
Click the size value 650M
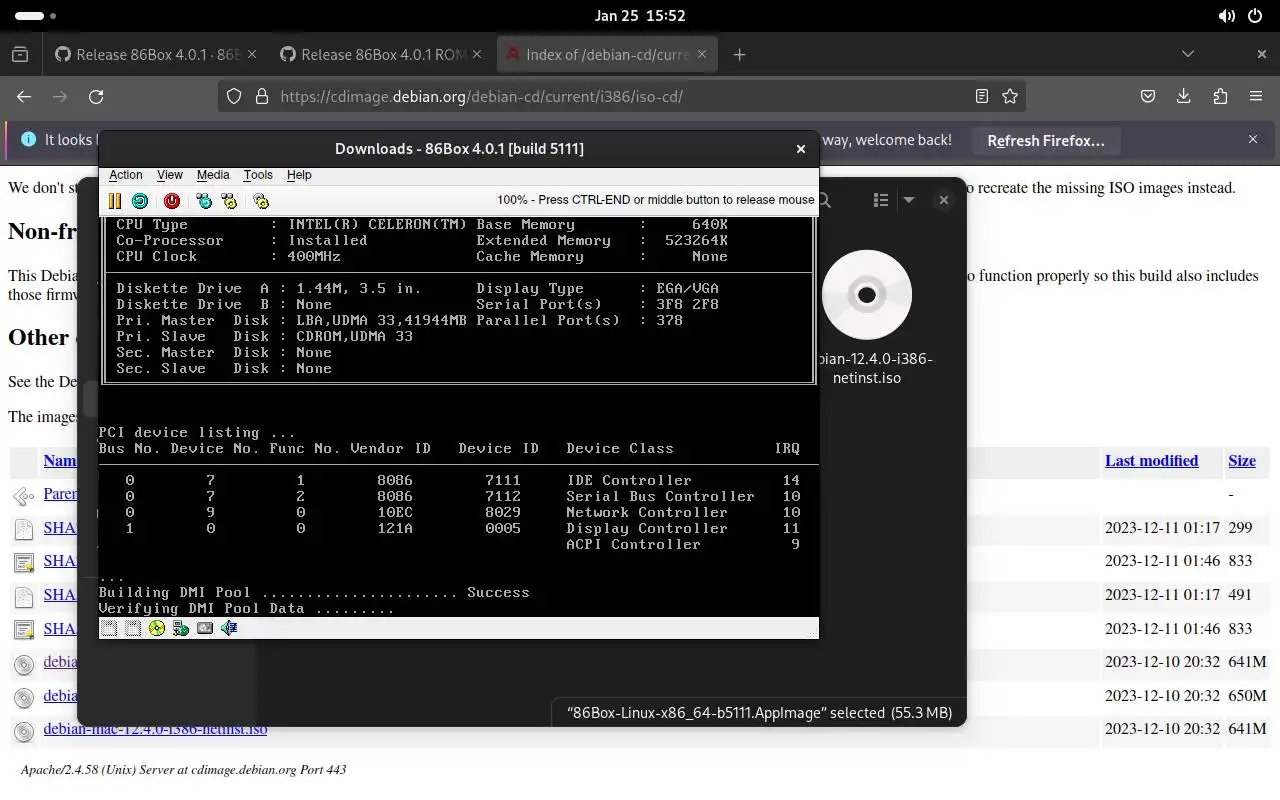point(1247,696)
